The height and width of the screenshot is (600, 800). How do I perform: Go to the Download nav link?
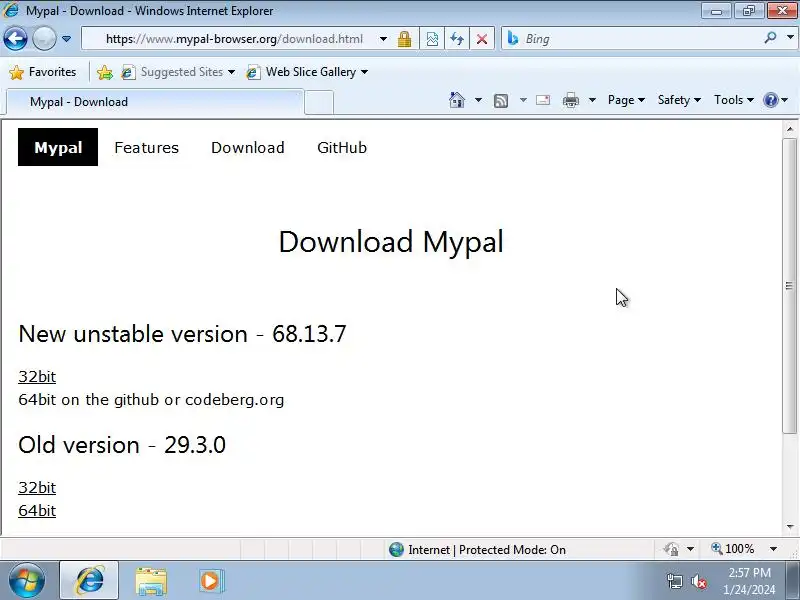(x=248, y=147)
